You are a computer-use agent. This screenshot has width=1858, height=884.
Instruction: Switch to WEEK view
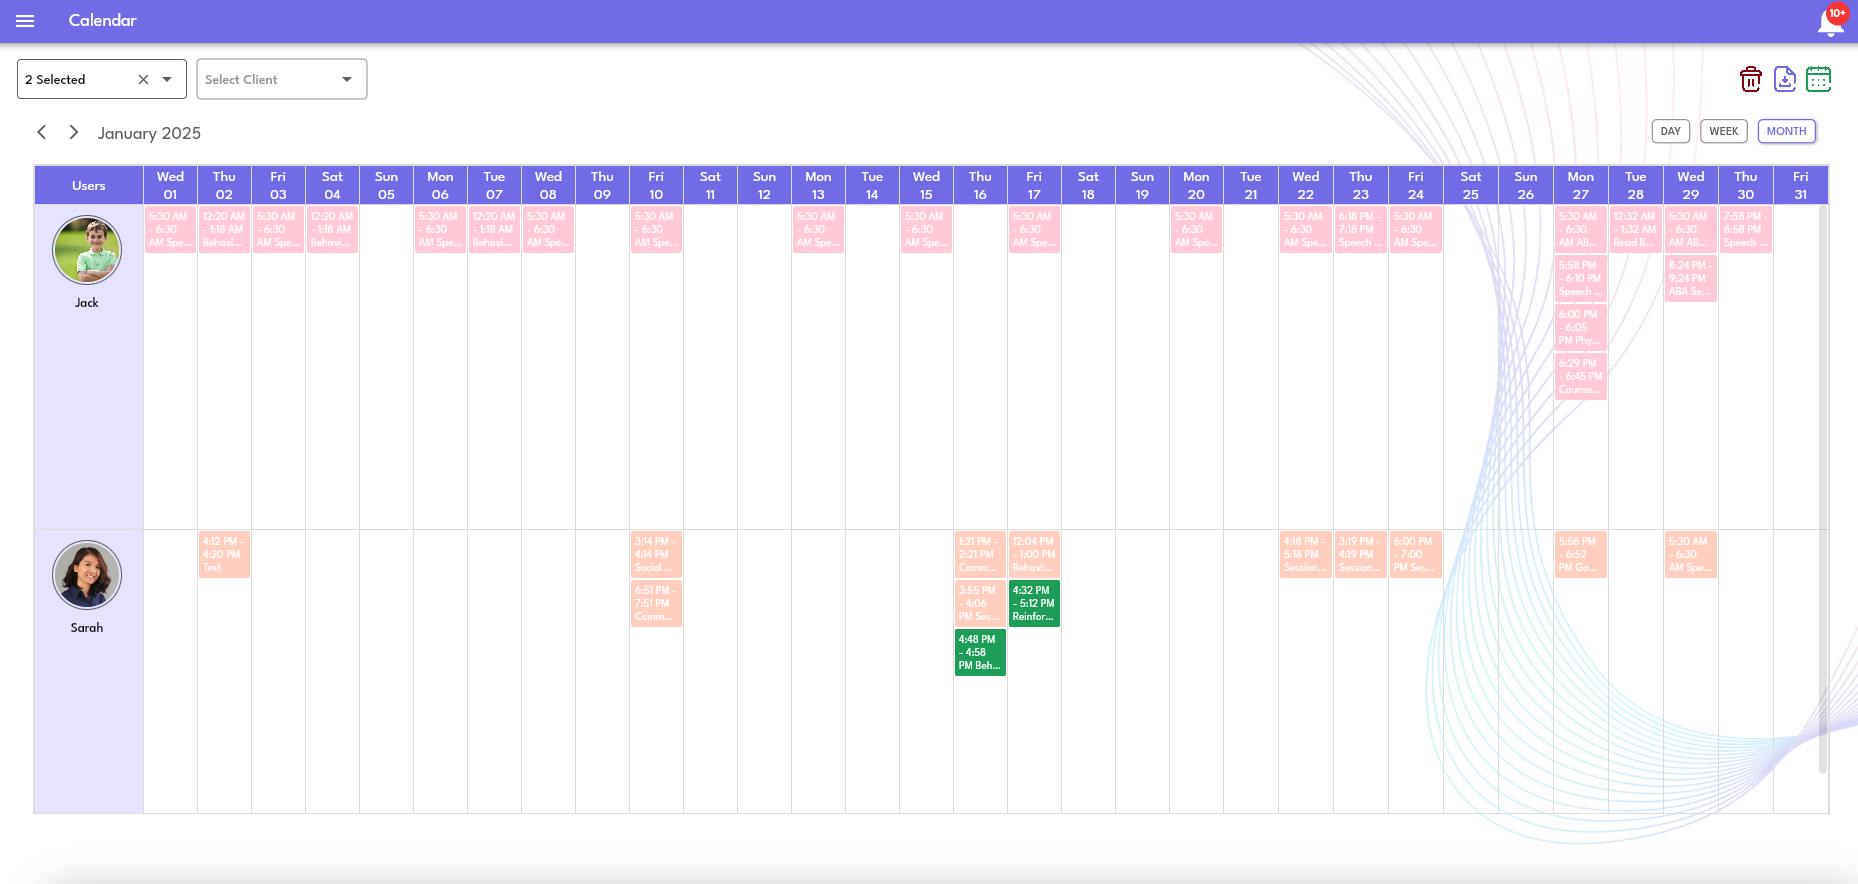[1724, 131]
